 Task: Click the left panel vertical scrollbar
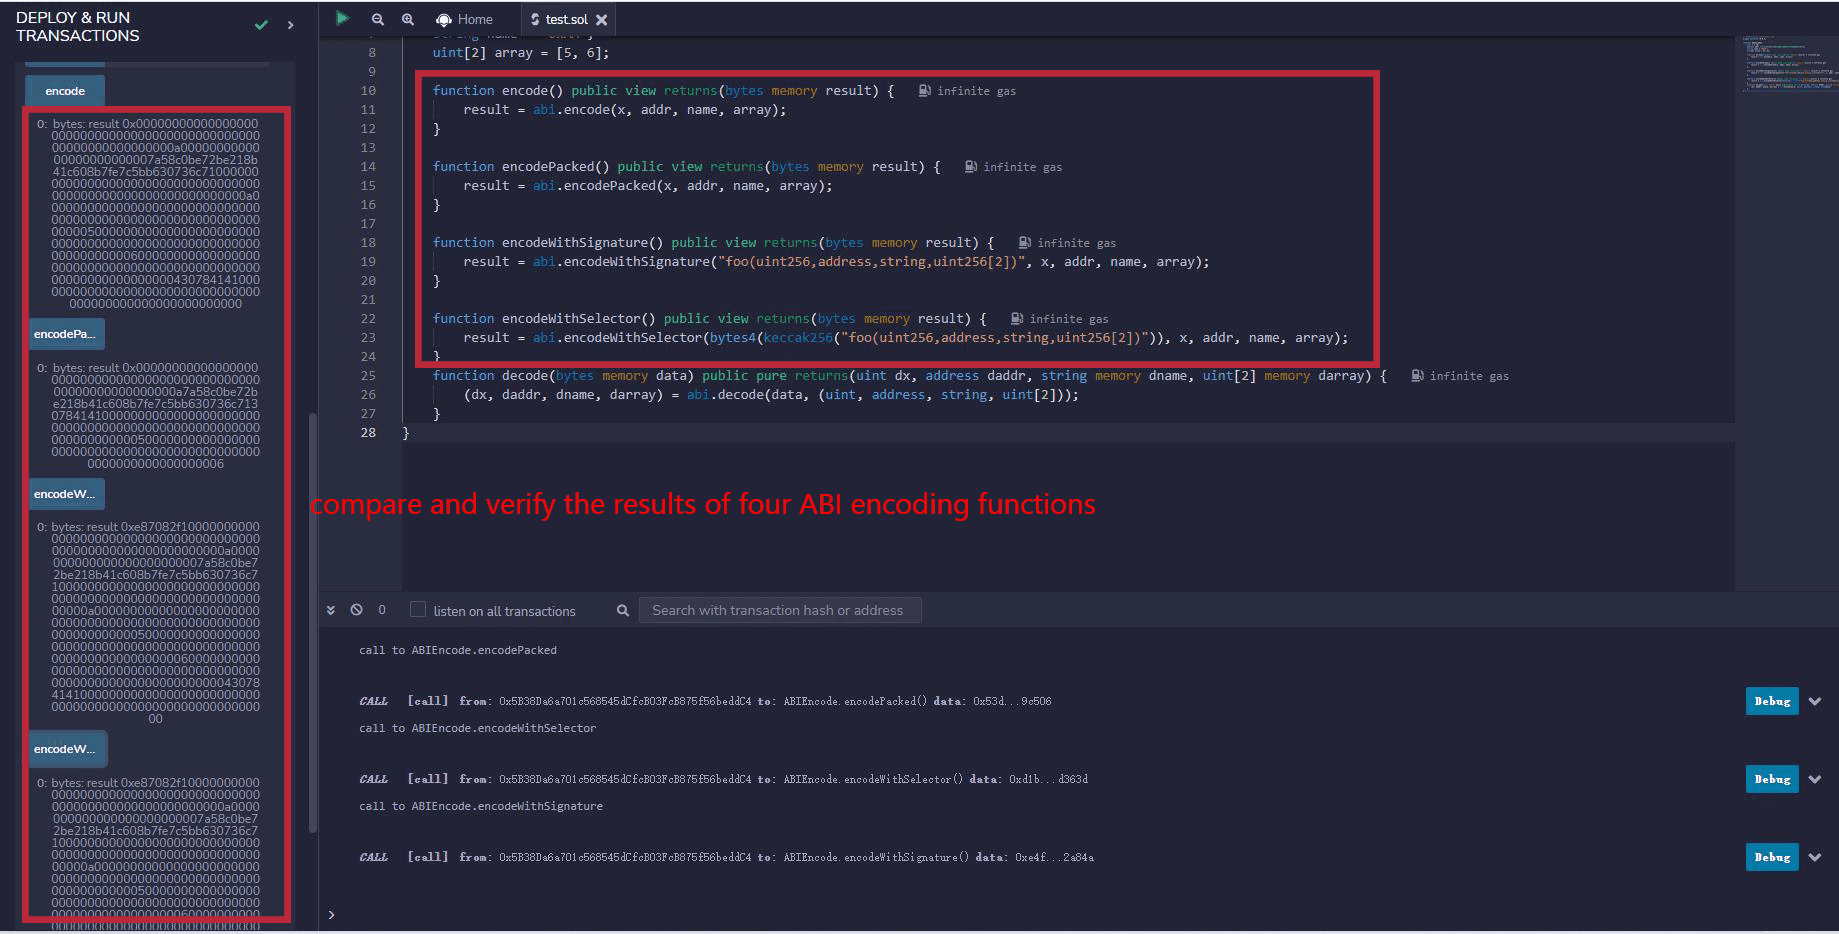313,620
